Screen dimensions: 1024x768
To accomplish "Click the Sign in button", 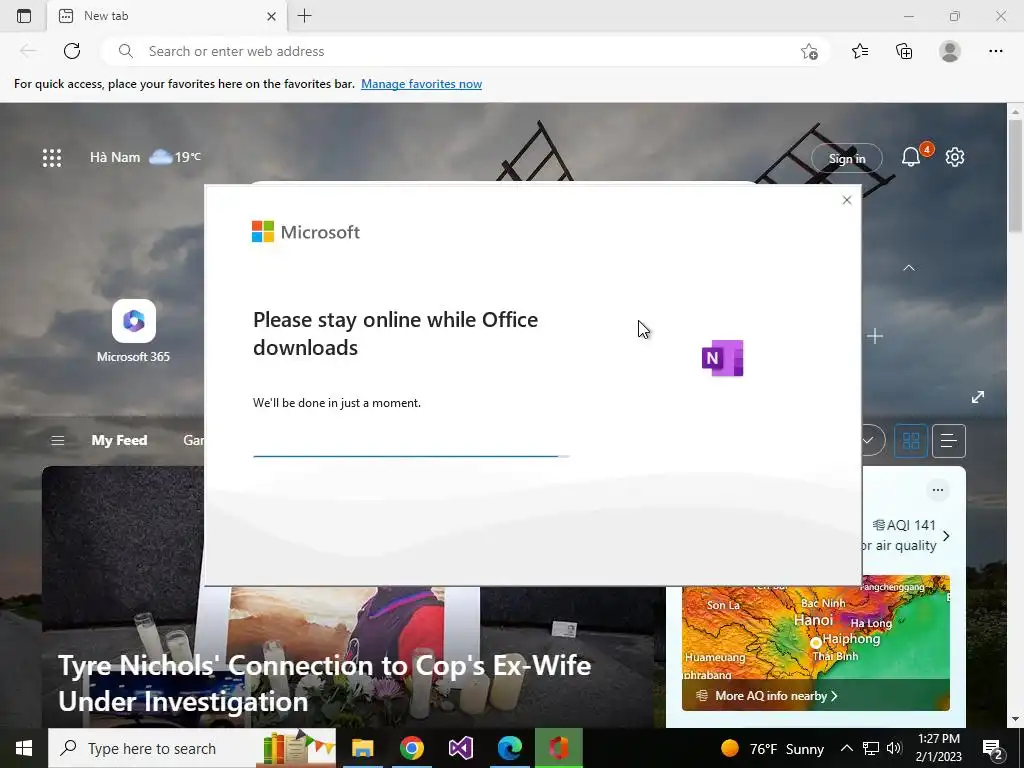I will tap(847, 158).
